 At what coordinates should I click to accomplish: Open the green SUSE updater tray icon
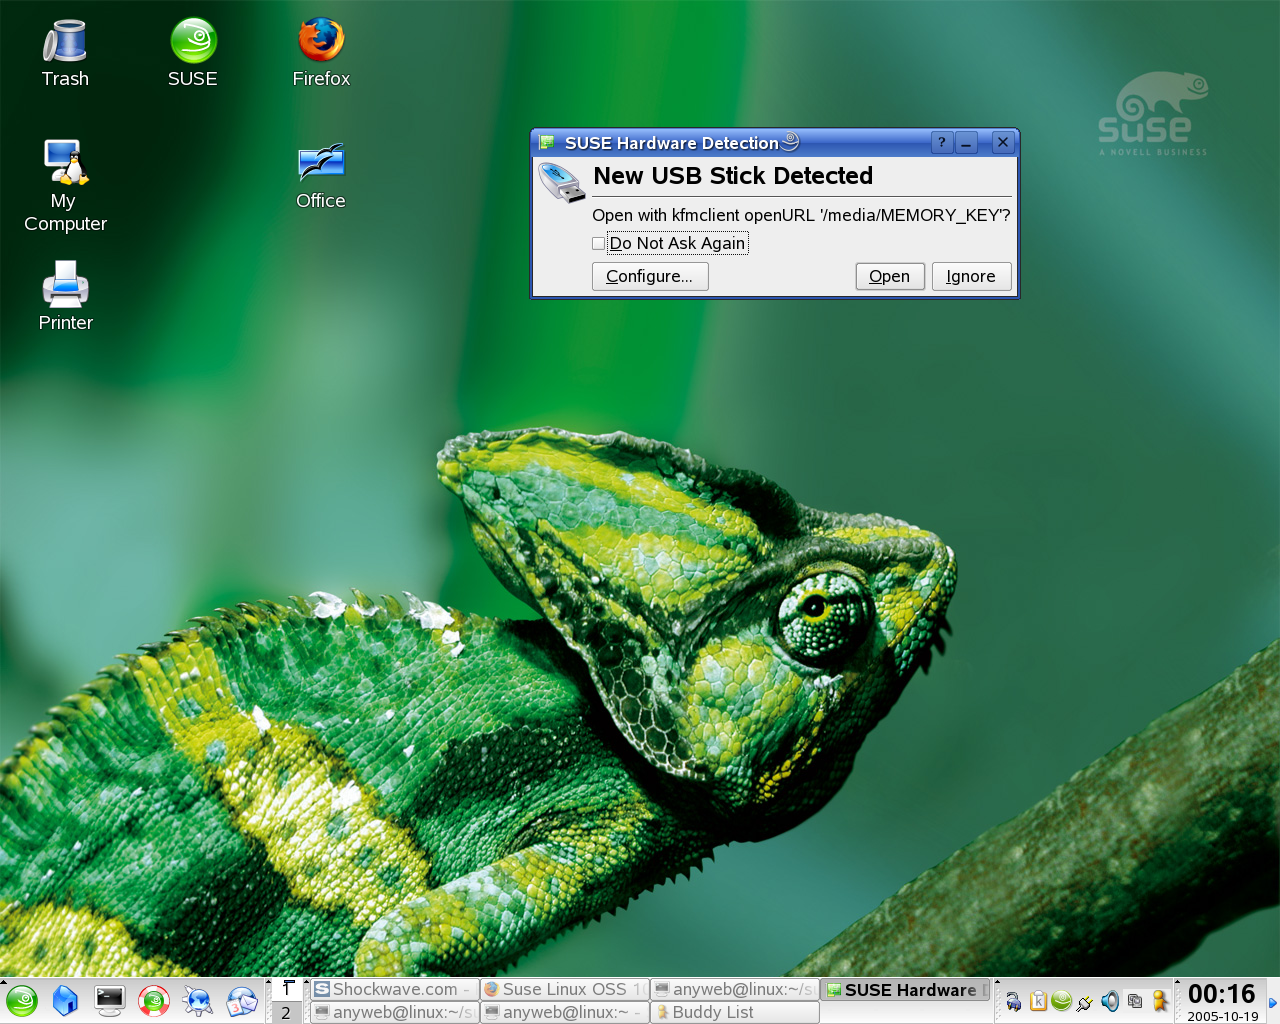tap(1062, 1000)
